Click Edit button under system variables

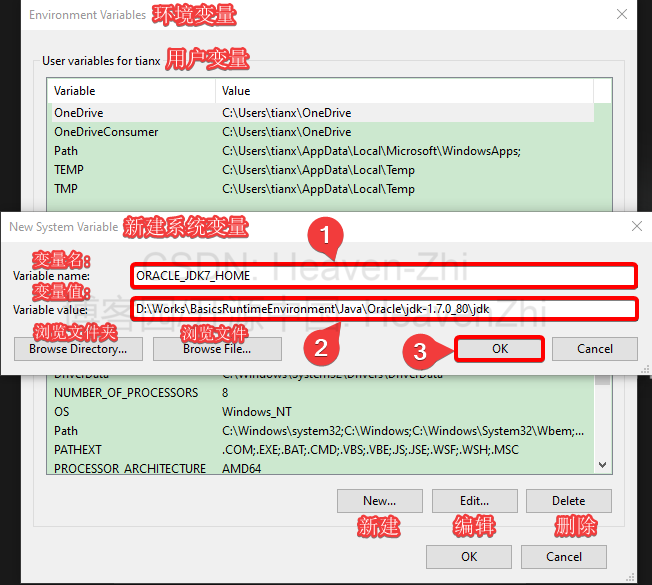pos(474,501)
